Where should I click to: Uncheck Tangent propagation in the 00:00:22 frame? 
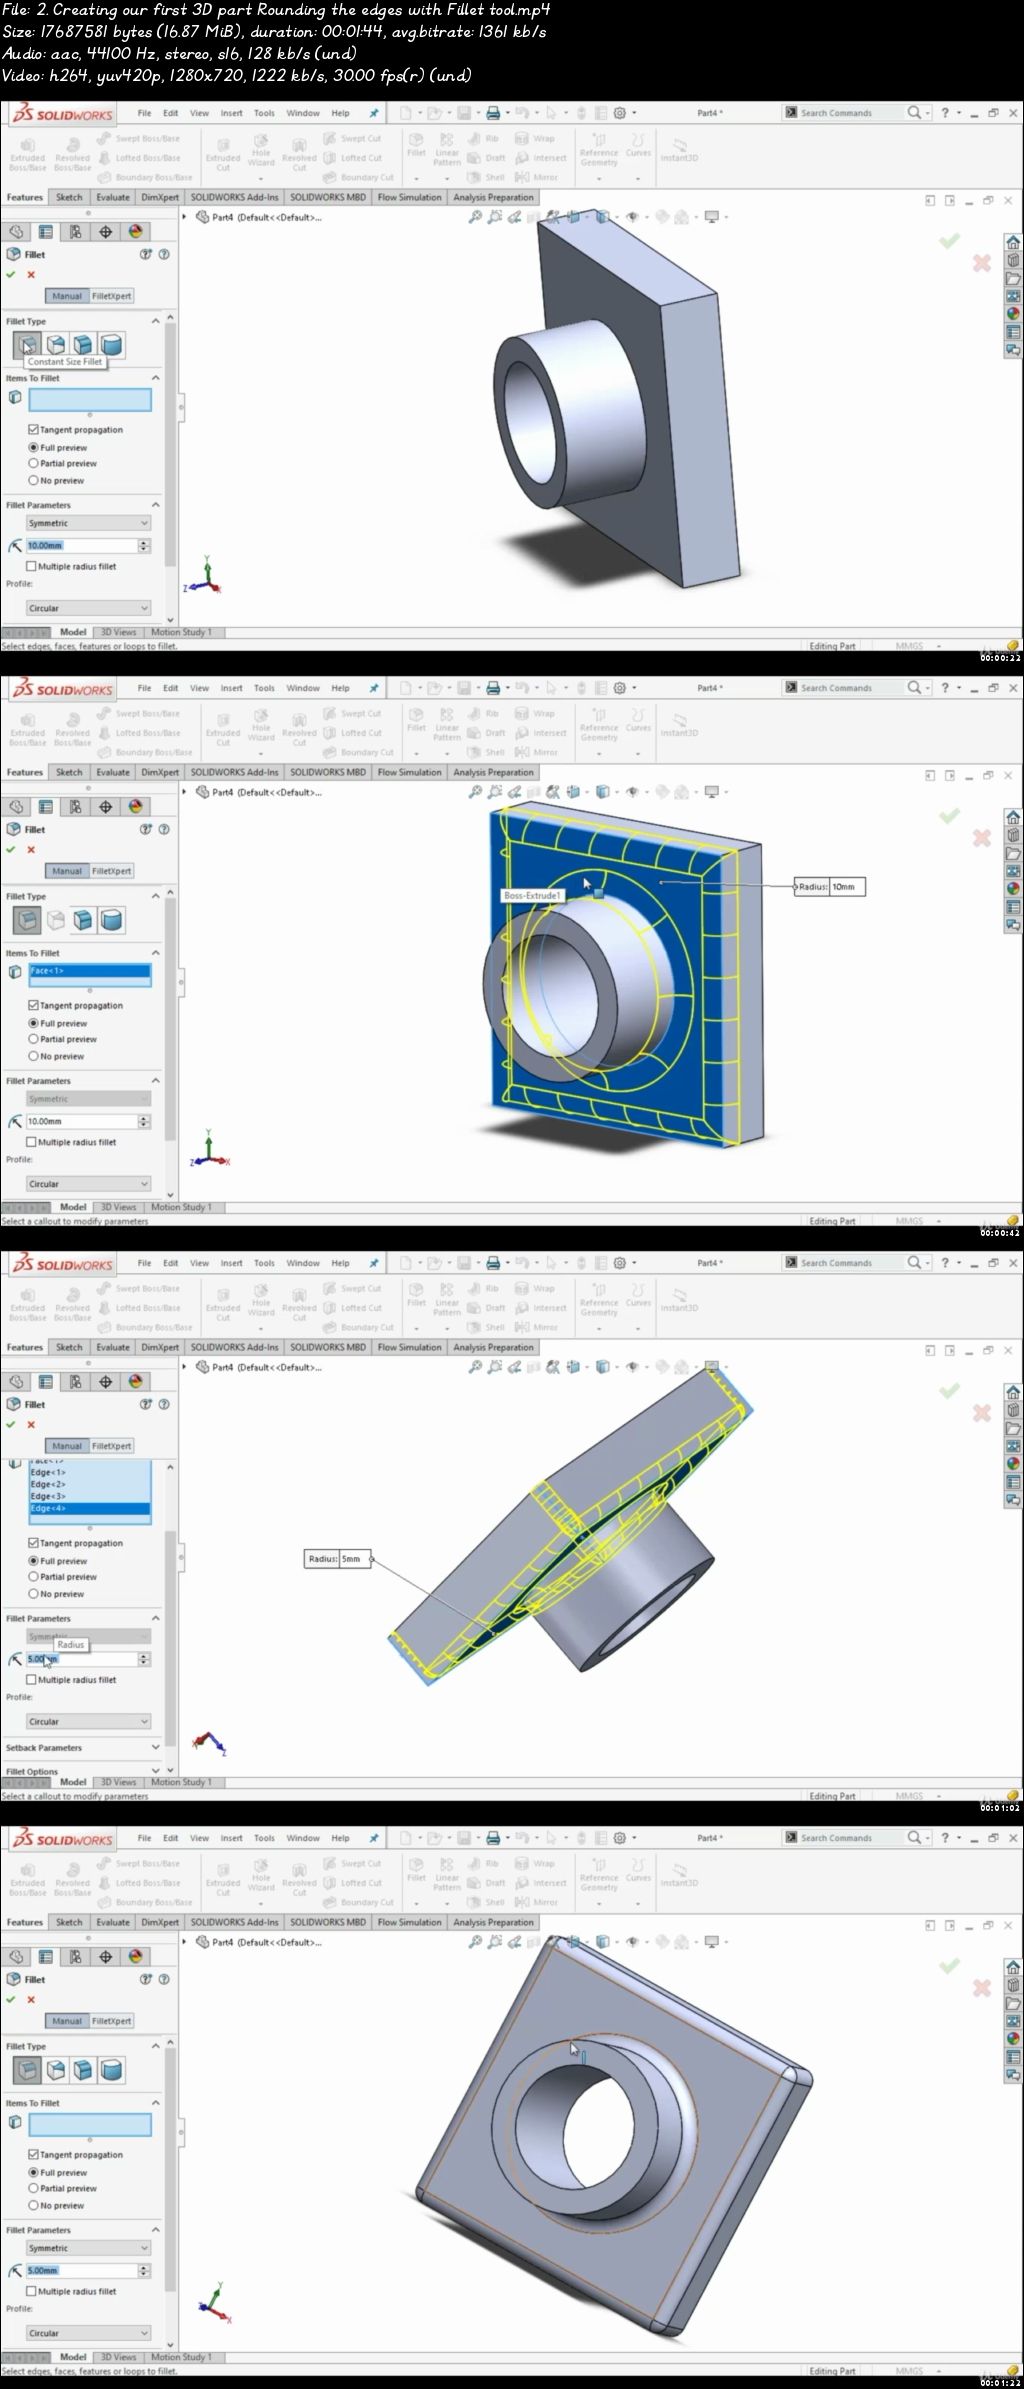point(33,429)
